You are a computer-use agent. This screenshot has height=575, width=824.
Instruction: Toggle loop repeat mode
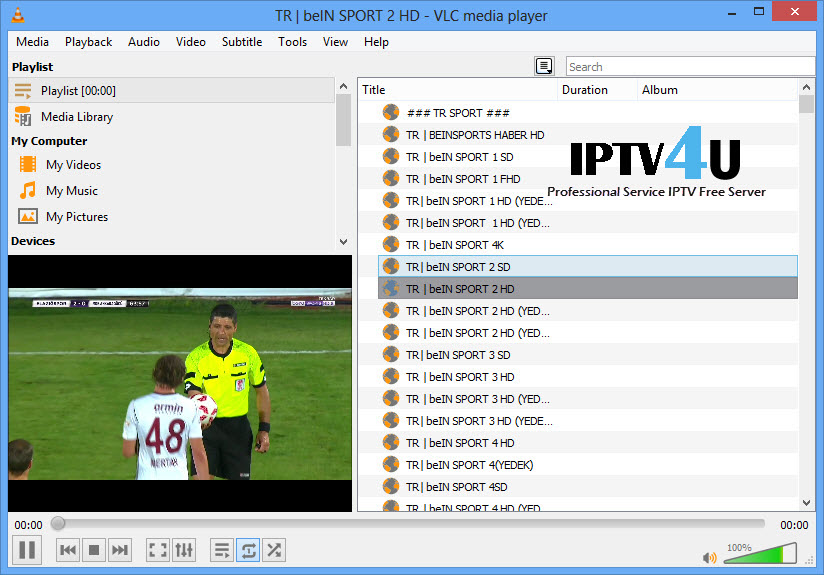(248, 550)
